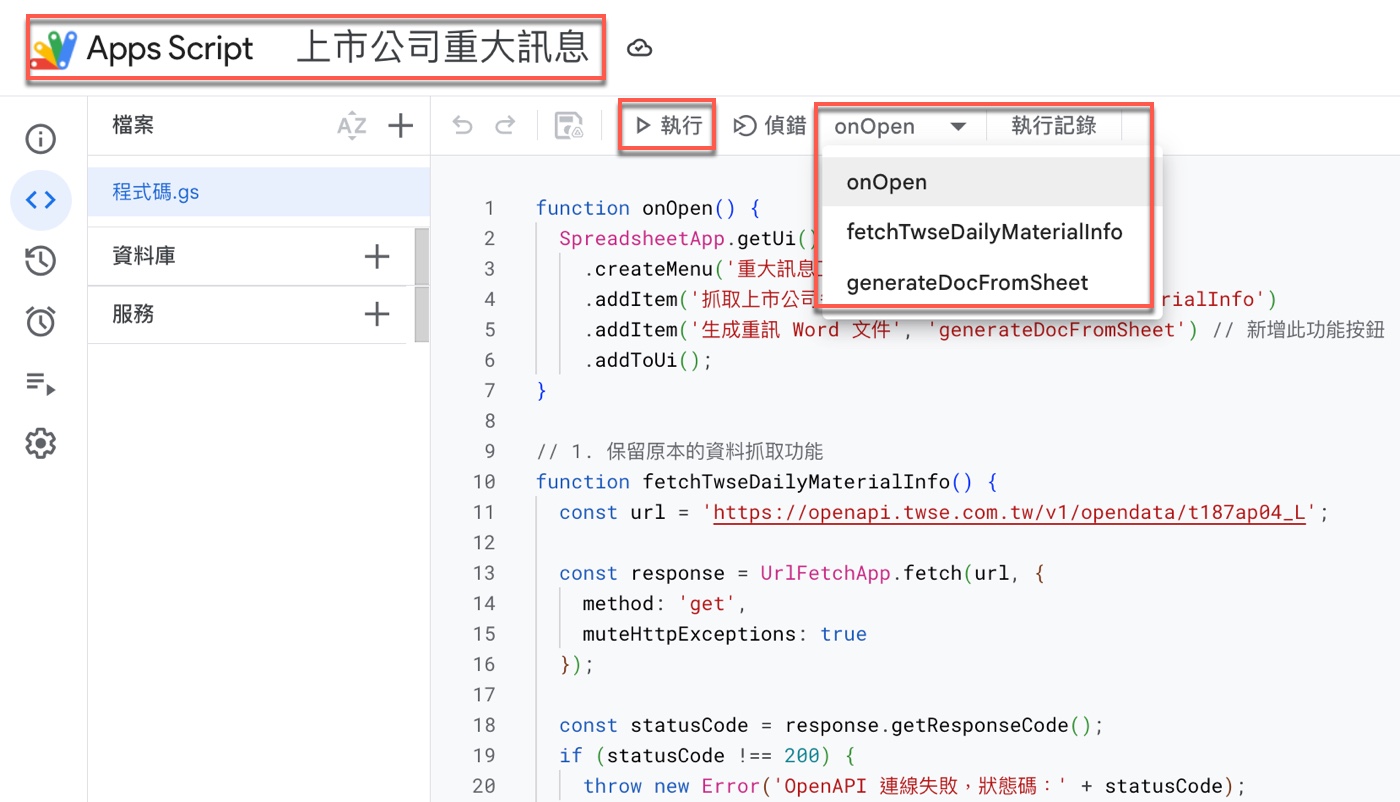
Task: Open the Editor code icon in sidebar
Action: tap(40, 200)
